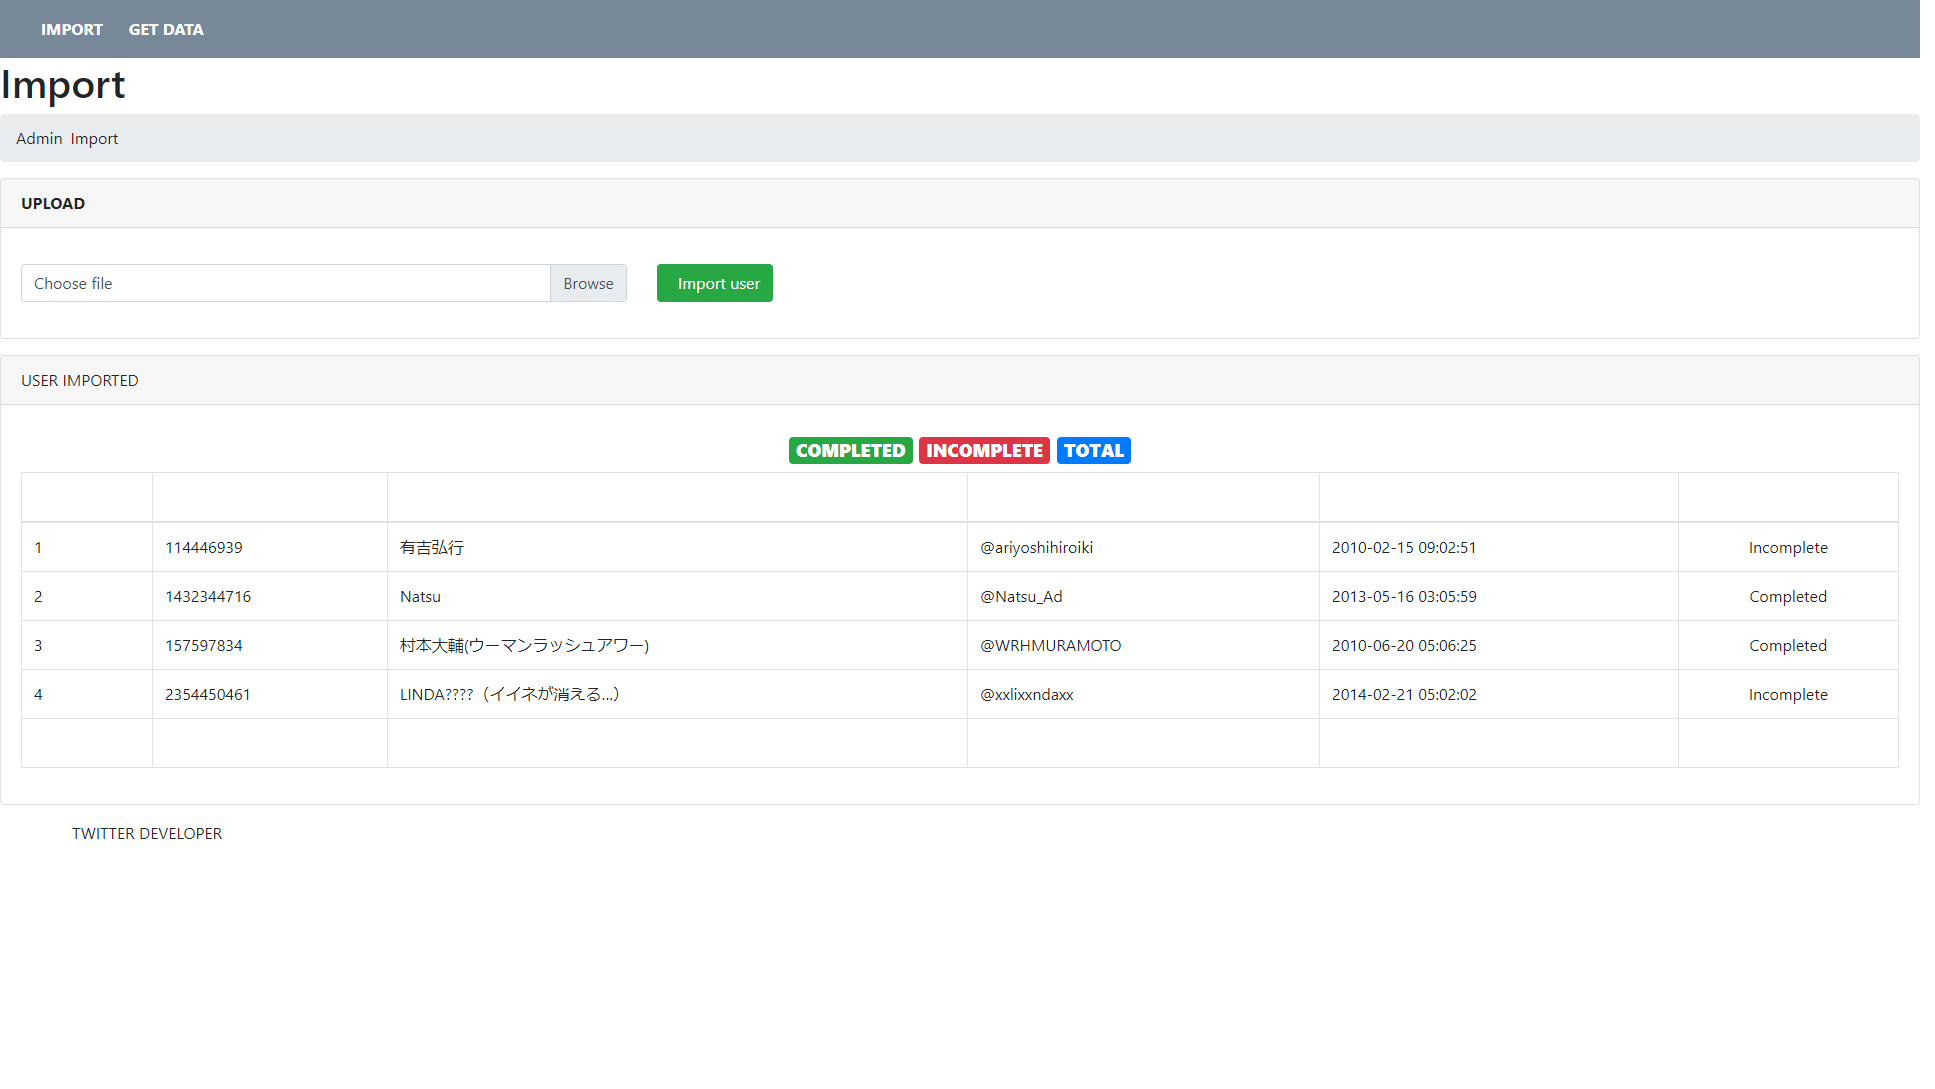
Task: Click the Incomplete status of row 1
Action: (1788, 547)
